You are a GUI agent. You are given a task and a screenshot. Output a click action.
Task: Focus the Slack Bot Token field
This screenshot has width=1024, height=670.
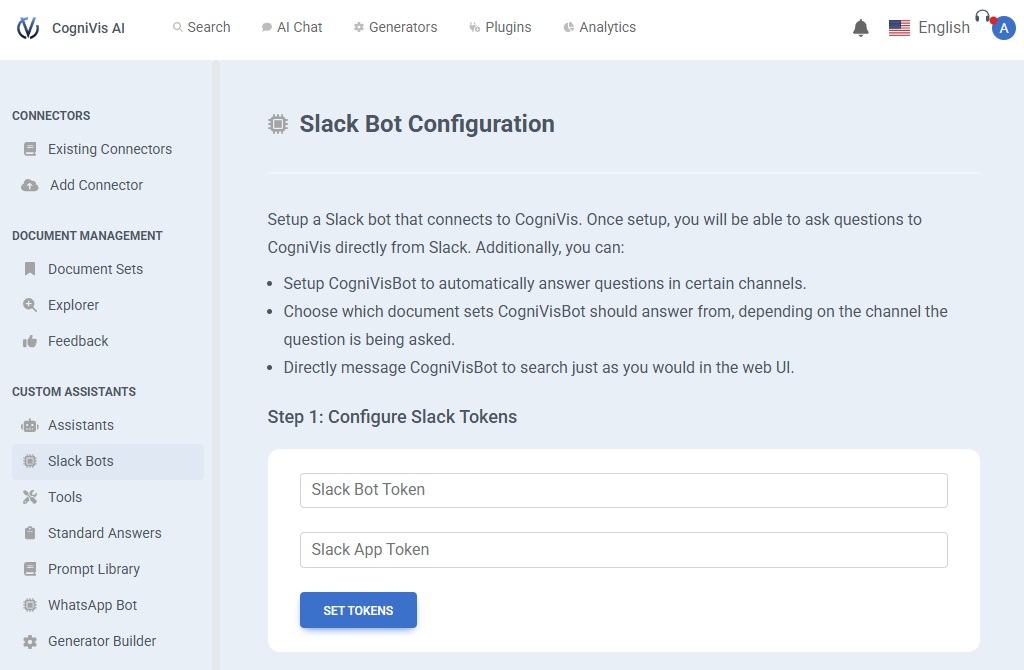click(x=623, y=490)
